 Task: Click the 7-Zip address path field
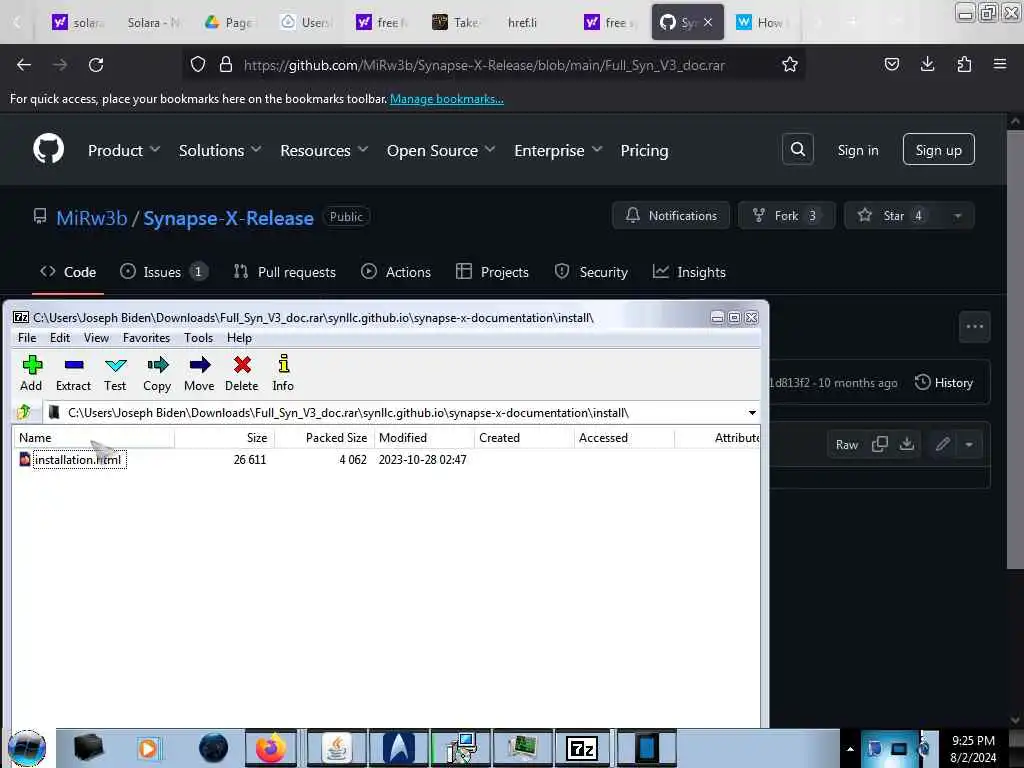tap(402, 413)
